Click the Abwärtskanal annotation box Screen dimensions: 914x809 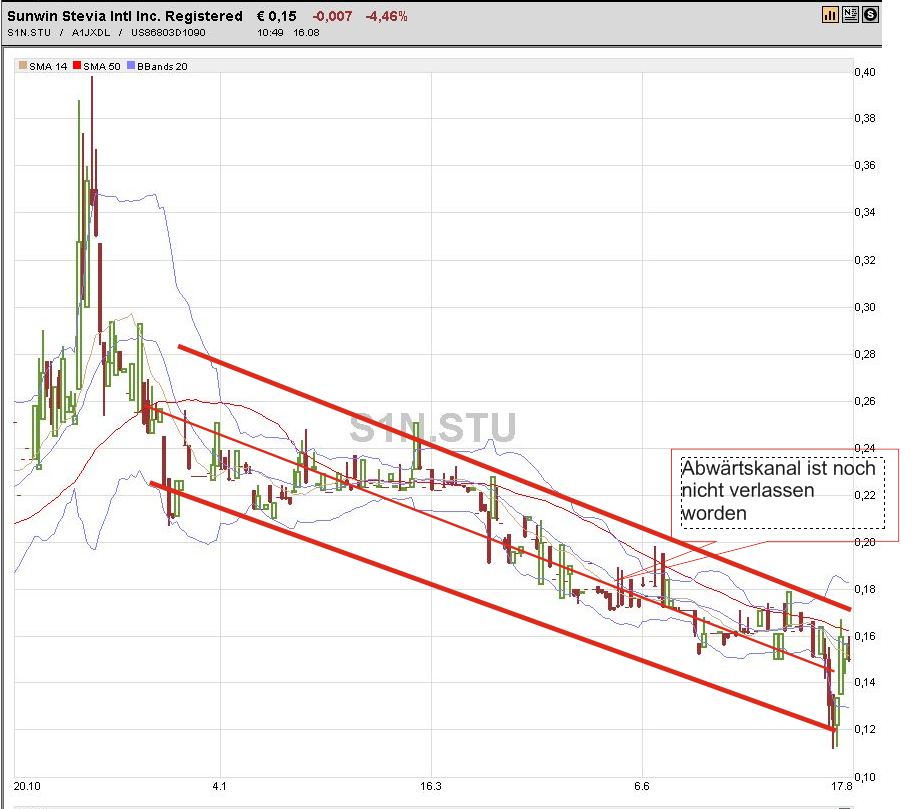[779, 491]
